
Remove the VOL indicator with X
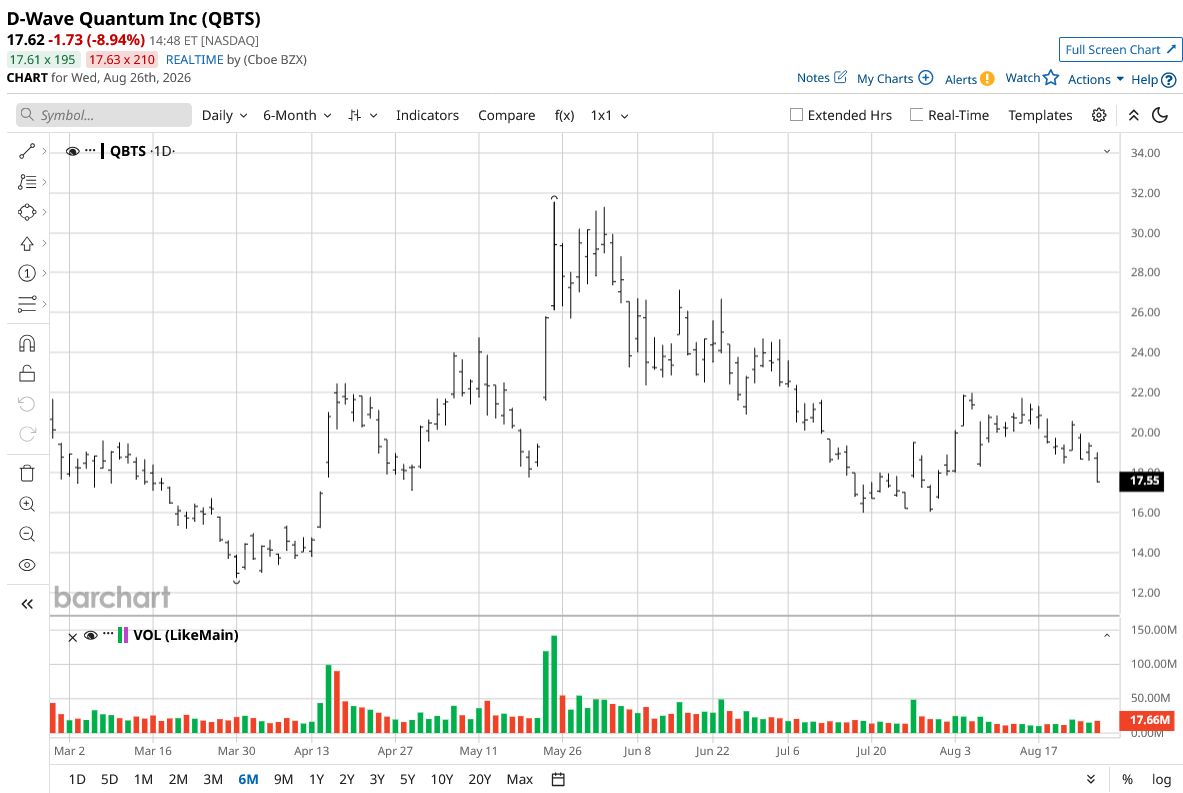[72, 638]
